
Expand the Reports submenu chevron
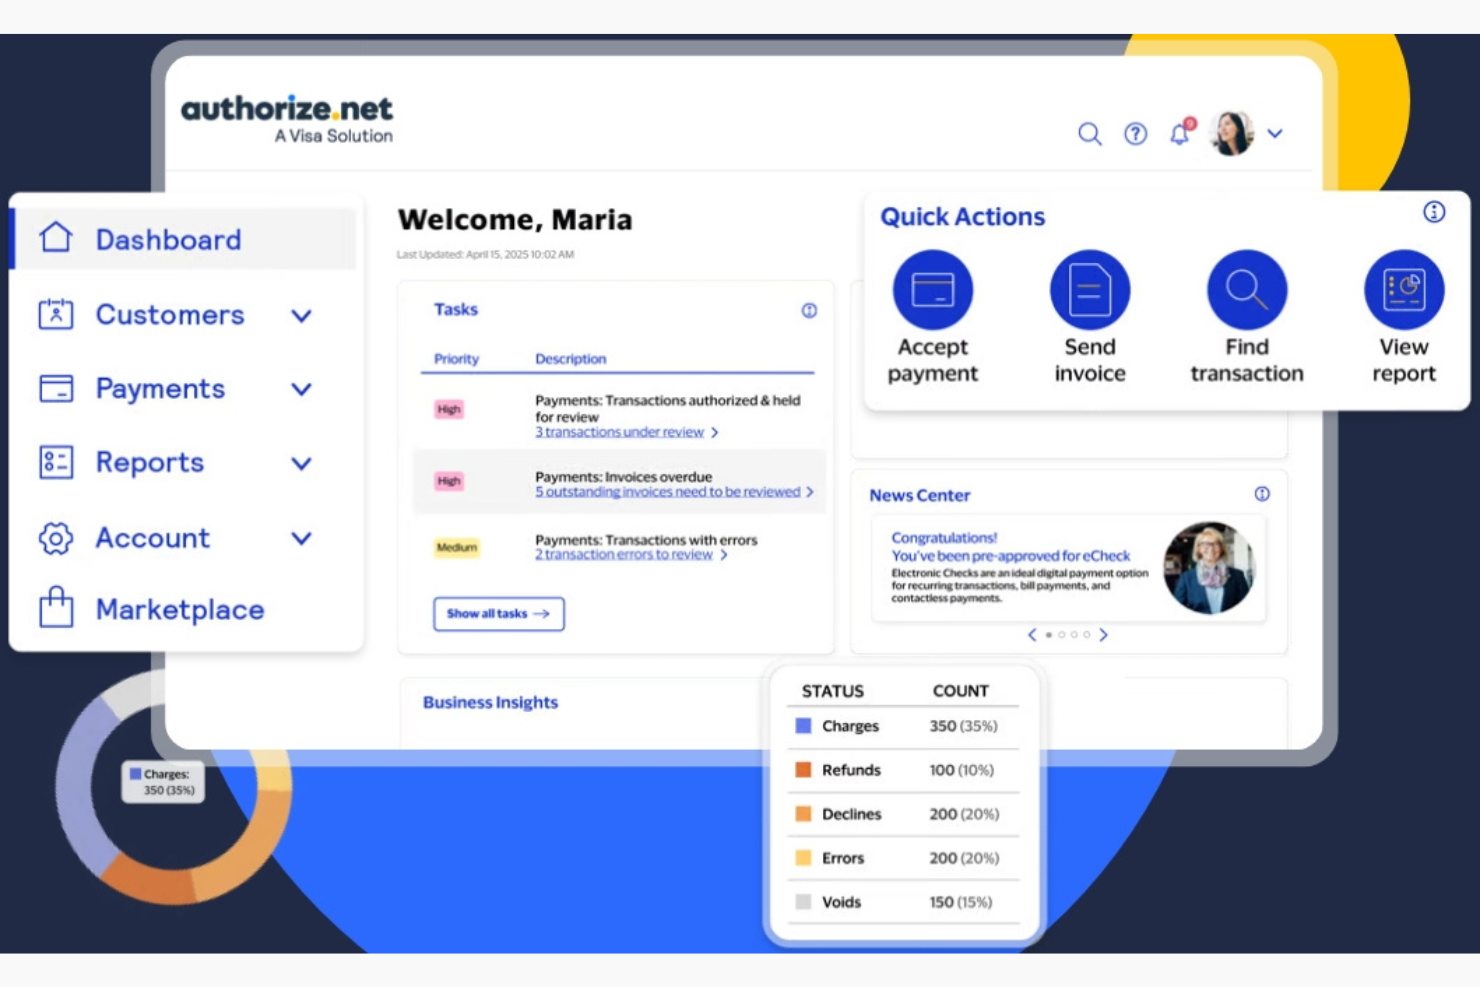pos(301,464)
